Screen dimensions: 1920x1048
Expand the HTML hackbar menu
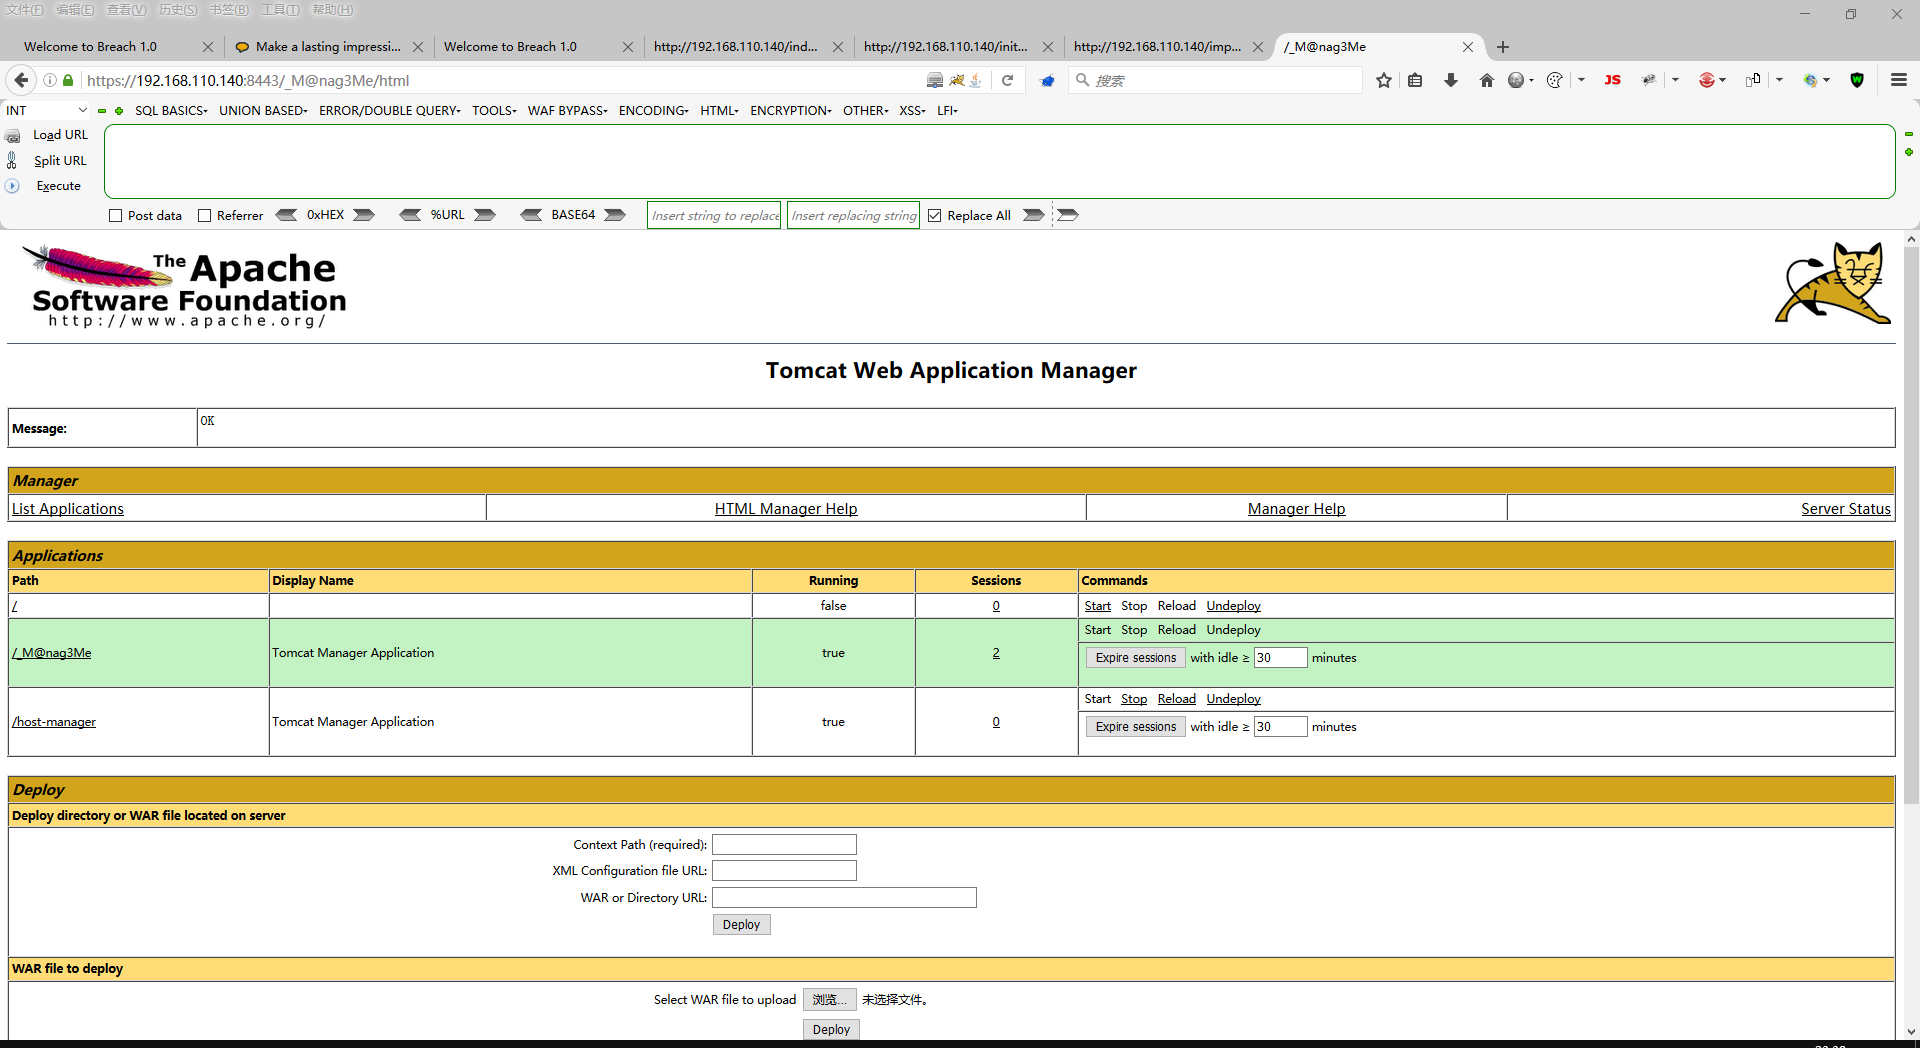tap(719, 111)
